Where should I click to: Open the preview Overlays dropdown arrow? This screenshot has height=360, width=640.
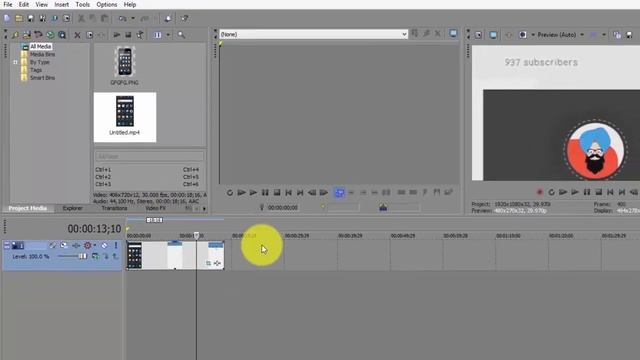click(x=604, y=35)
